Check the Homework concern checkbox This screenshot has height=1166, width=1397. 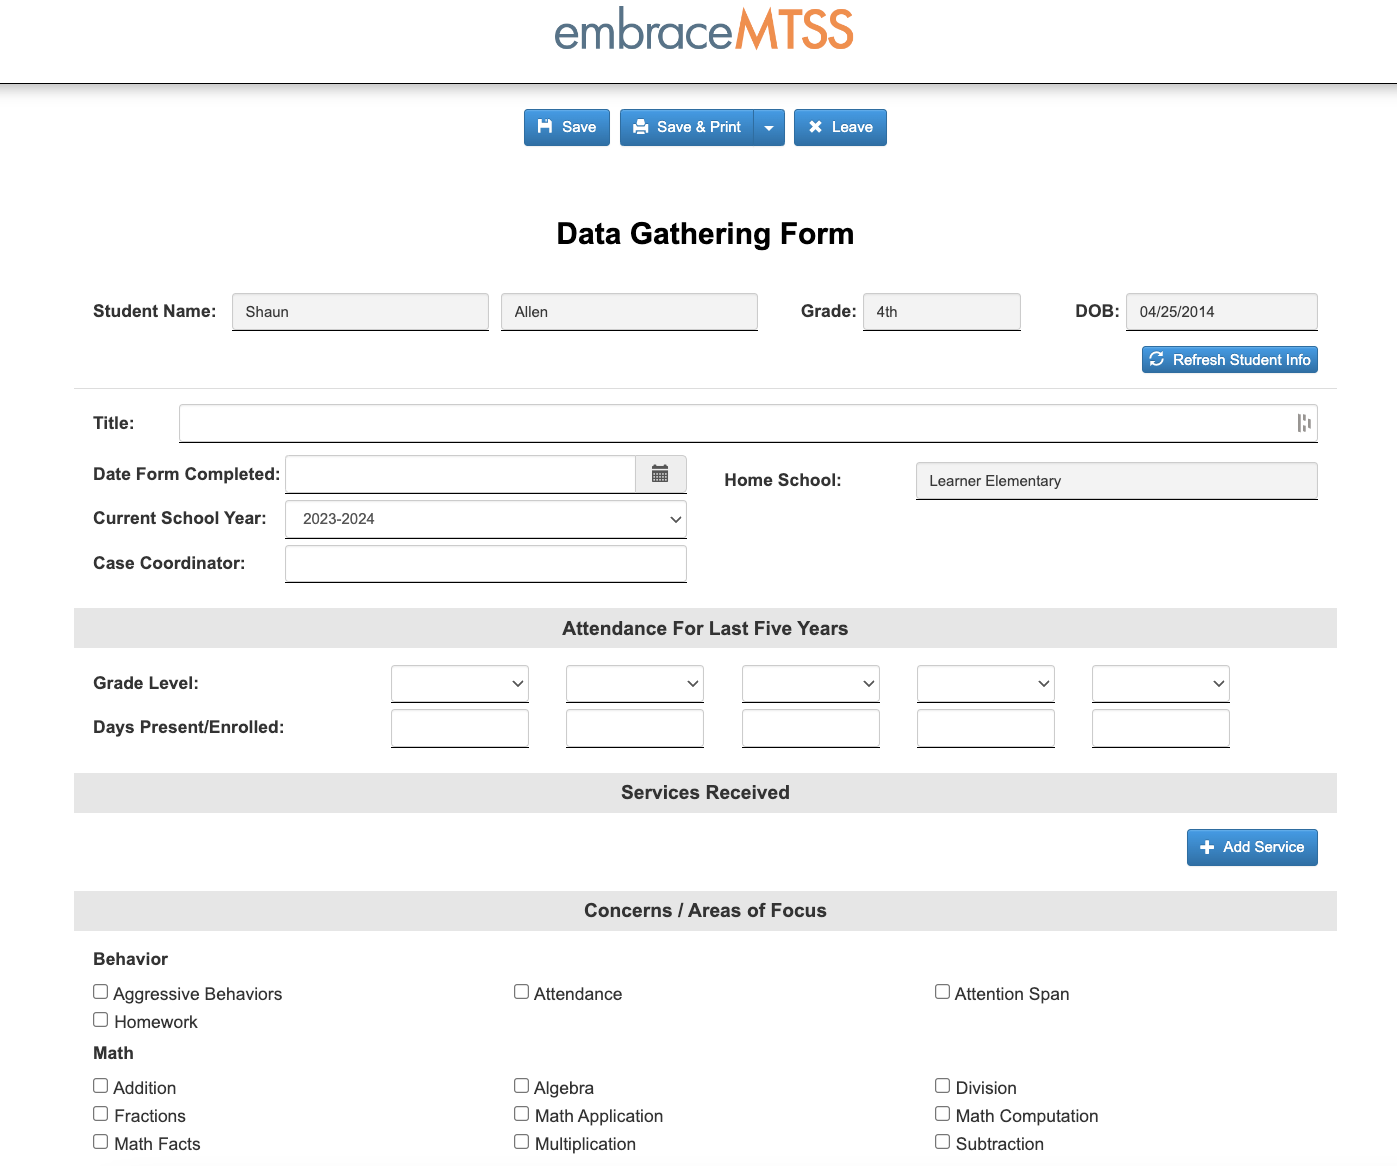click(x=100, y=1019)
